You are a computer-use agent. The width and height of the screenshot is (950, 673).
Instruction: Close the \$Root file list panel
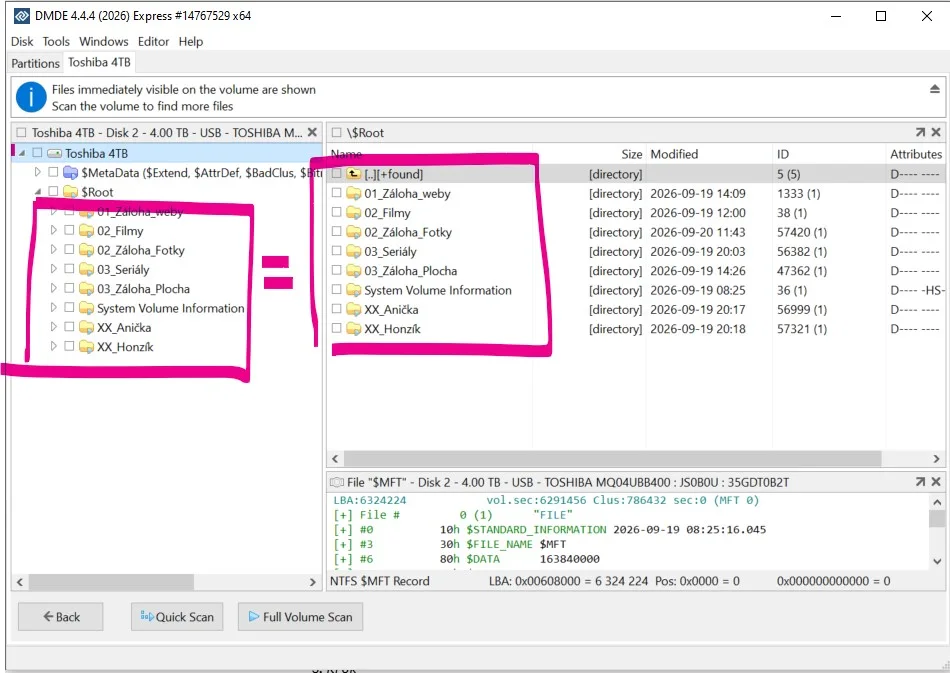coord(936,132)
